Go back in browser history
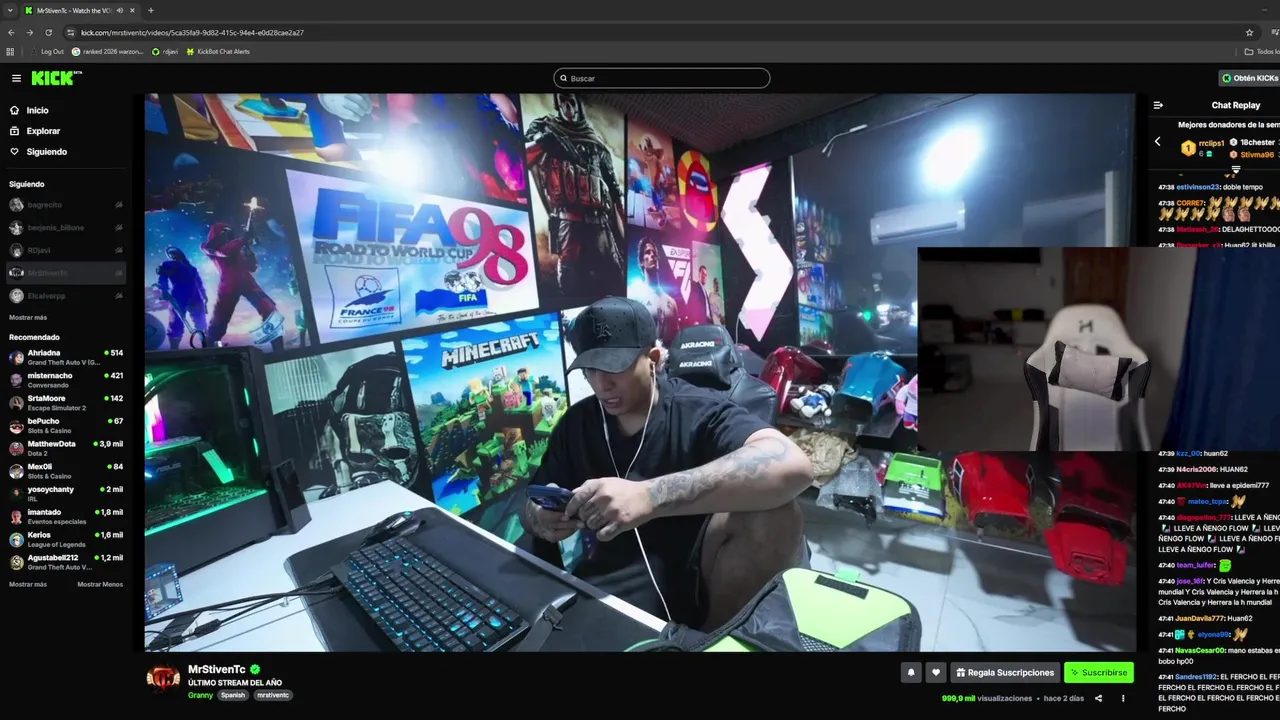Screen dimensions: 1280x720 pyautogui.click(x=11, y=32)
